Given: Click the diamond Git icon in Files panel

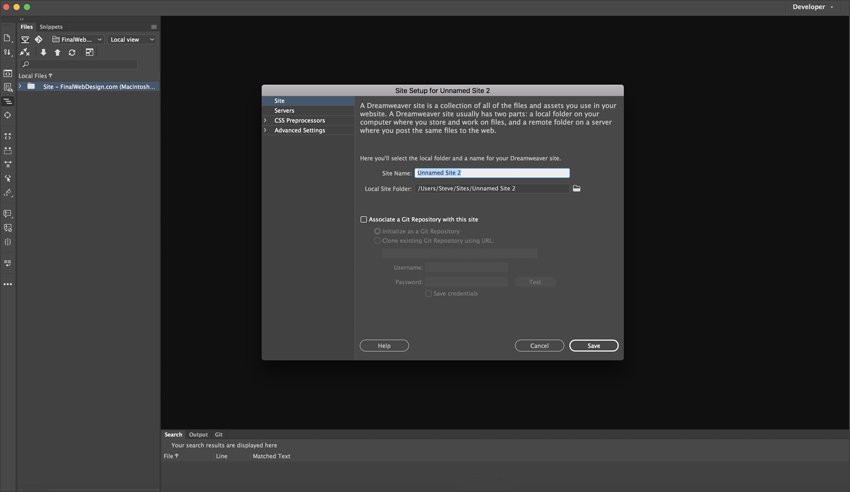Looking at the screenshot, I should point(38,40).
